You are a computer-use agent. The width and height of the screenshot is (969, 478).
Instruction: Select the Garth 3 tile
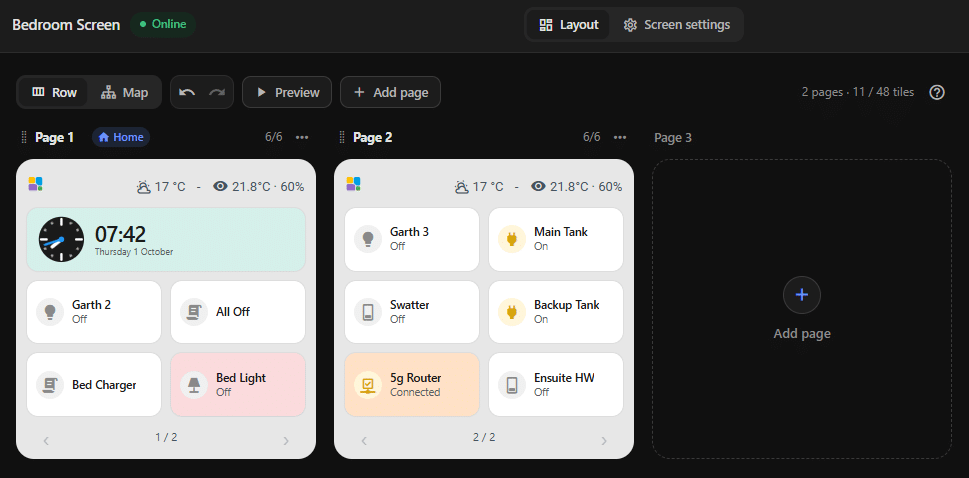(x=412, y=239)
